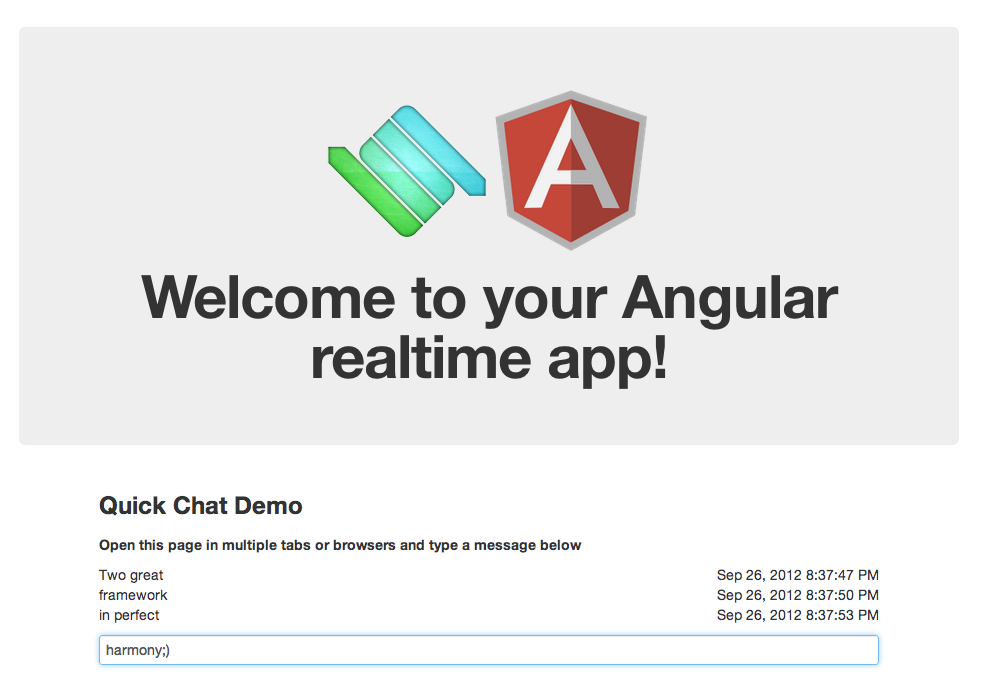Click the timestamp "Sep 26, 2012 8:37:47 PM"
Image resolution: width=983 pixels, height=696 pixels.
pyautogui.click(x=797, y=575)
